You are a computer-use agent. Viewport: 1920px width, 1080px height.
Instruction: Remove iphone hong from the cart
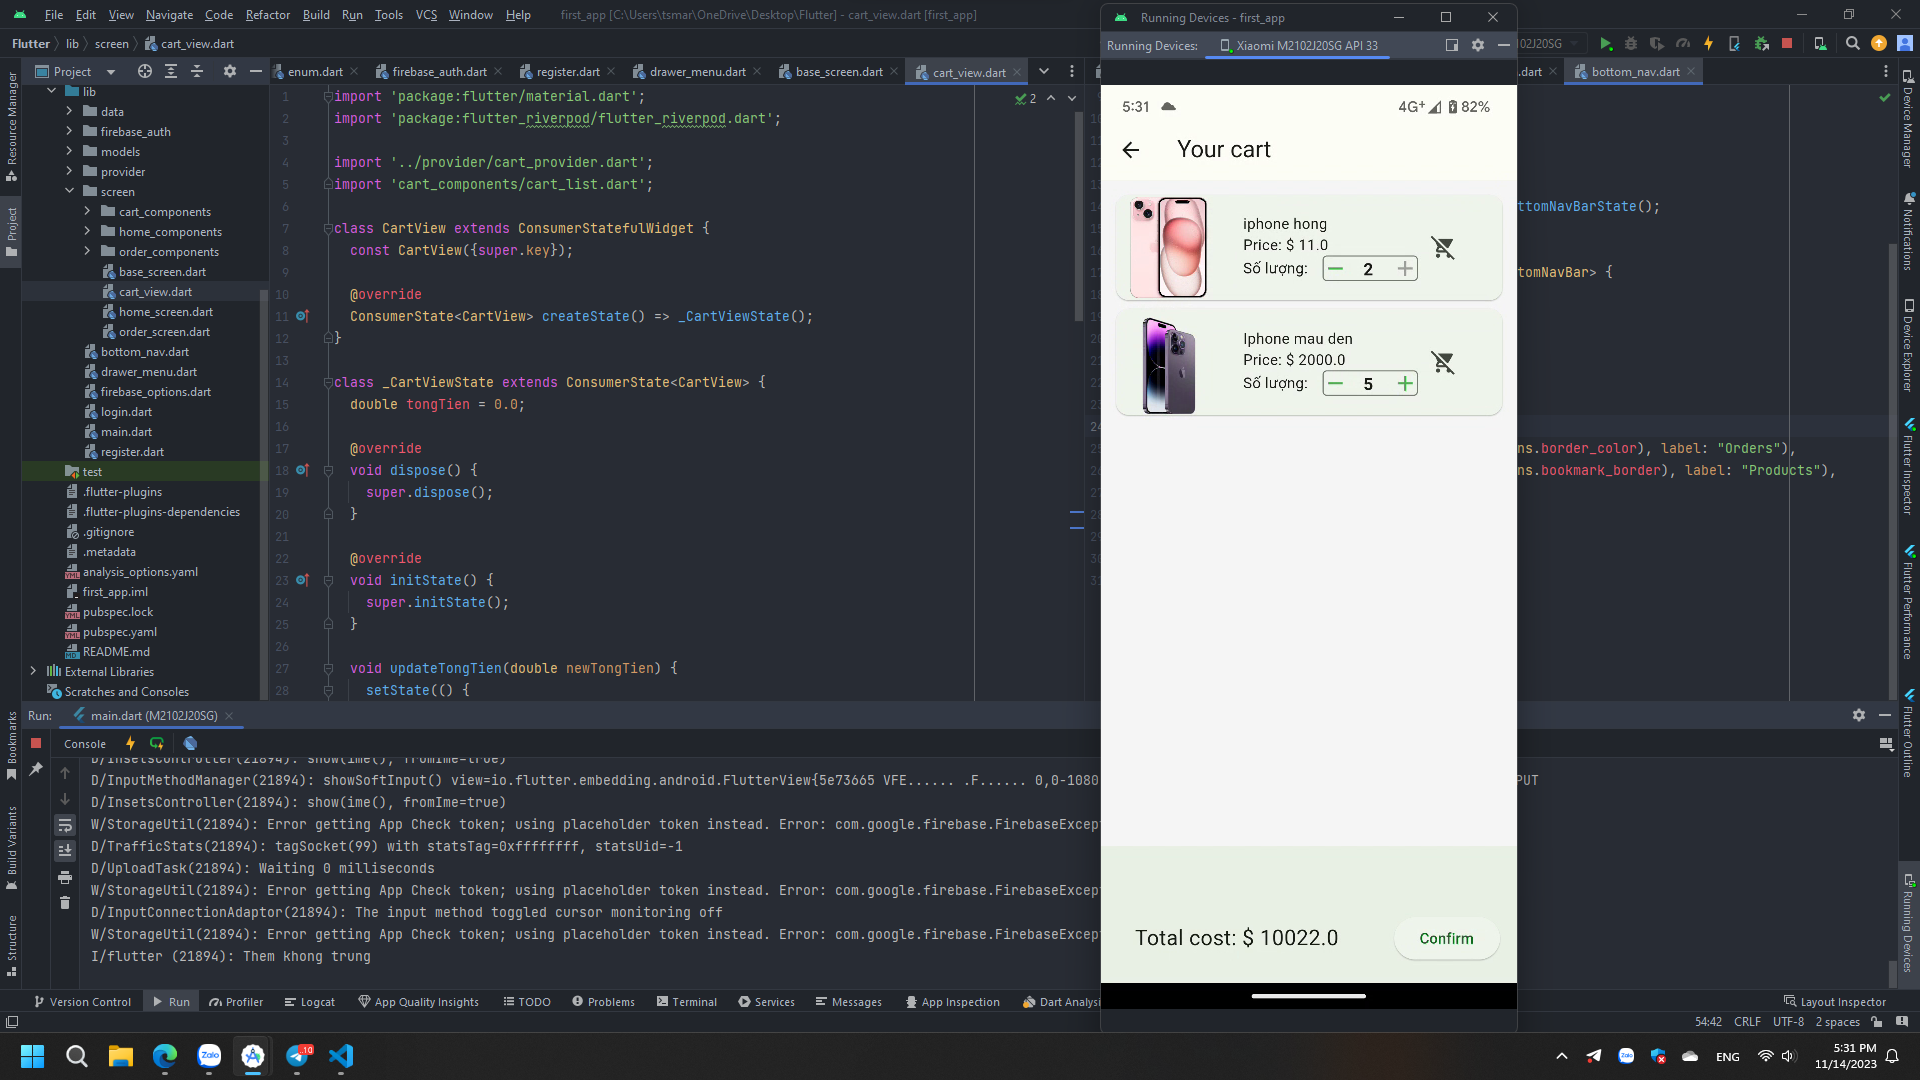coord(1442,247)
